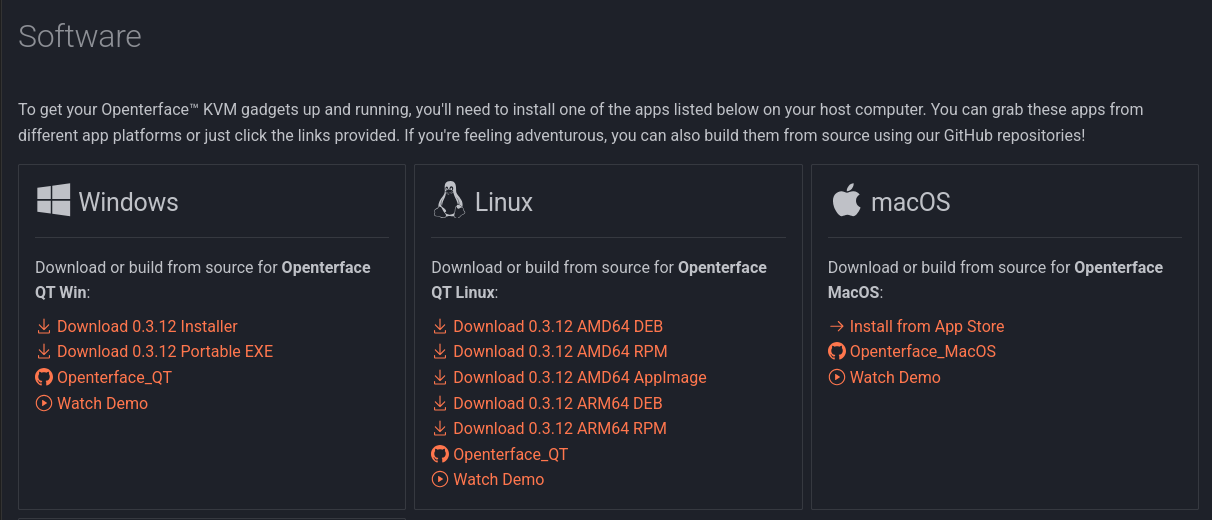Open Openterface_QT repository in Linux card
1212x520 pixels.
510,454
